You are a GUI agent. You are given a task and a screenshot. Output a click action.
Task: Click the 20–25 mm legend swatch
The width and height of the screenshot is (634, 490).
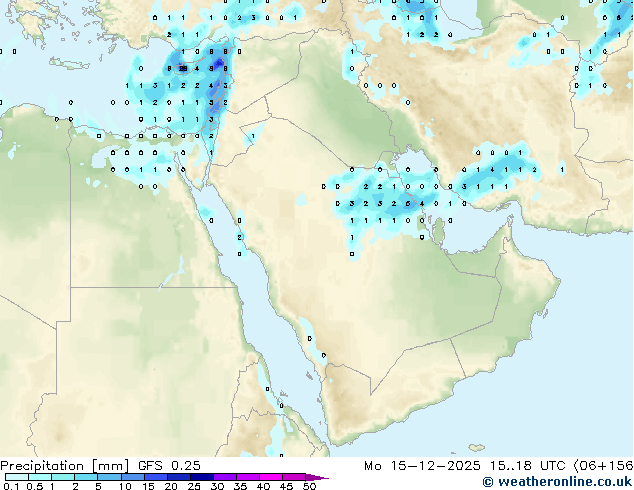pyautogui.click(x=178, y=477)
